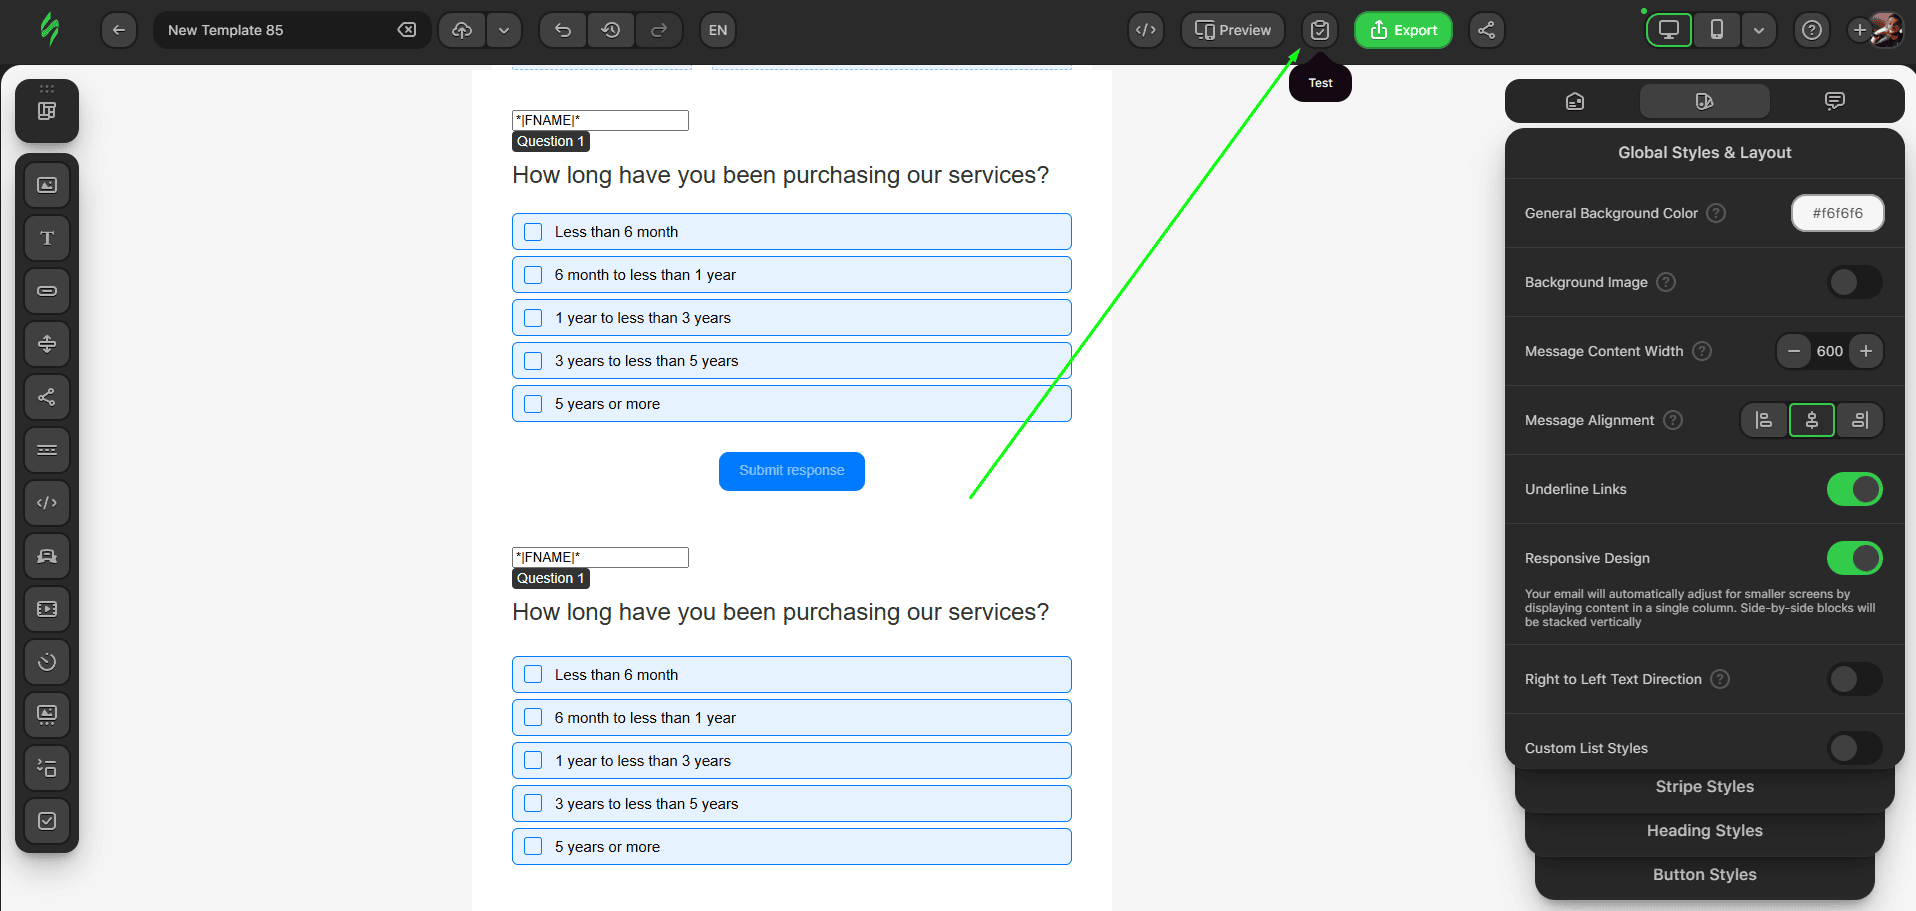Add a Button block from the sidebar
The image size is (1916, 911).
pyautogui.click(x=46, y=291)
